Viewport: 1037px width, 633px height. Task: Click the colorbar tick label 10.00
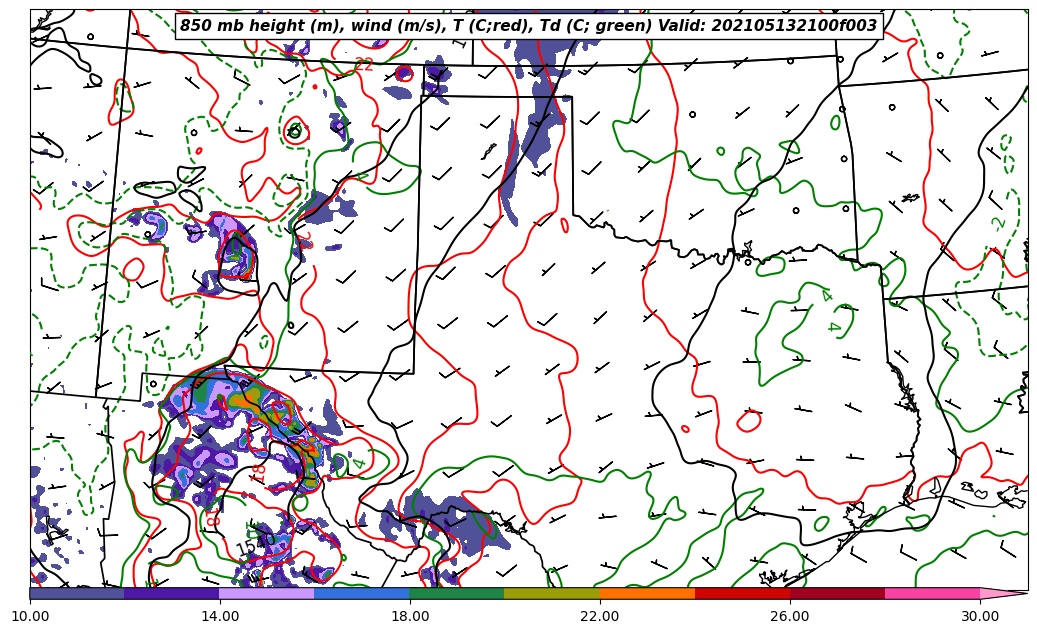coord(30,616)
